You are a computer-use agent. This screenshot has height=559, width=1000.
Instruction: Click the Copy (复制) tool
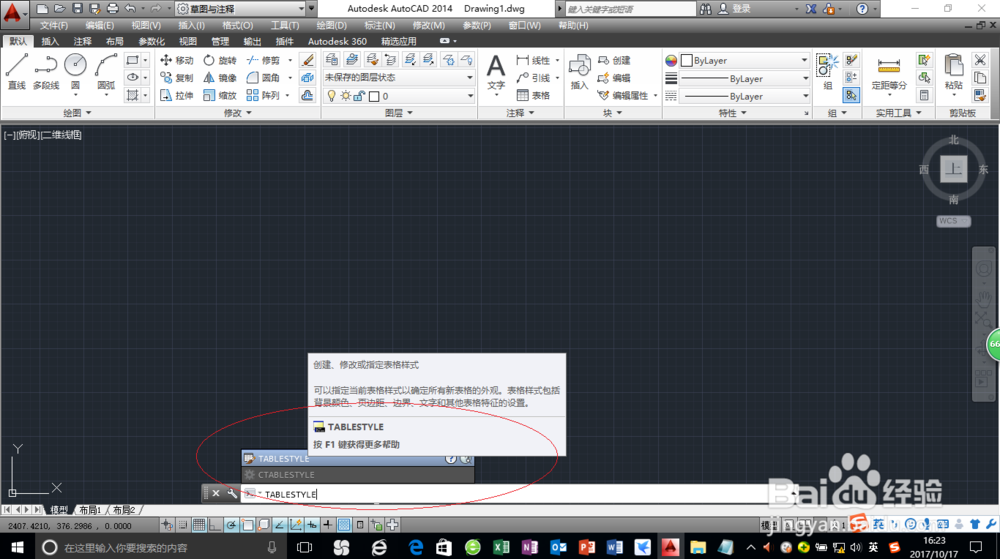click(177, 78)
